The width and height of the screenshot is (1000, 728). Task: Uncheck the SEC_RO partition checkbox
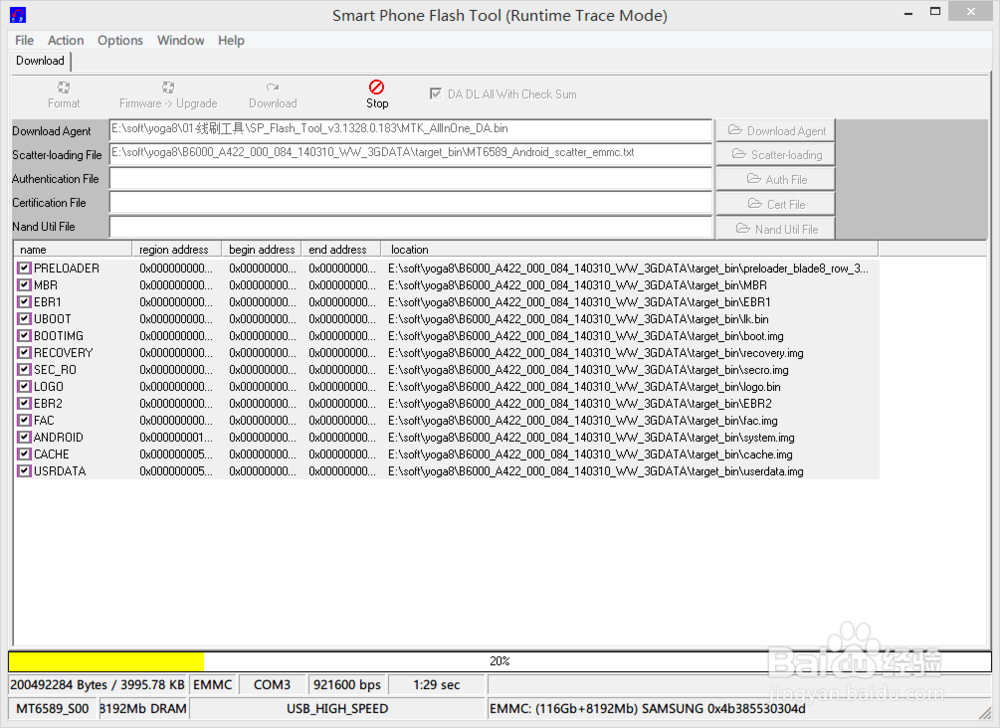pos(24,370)
